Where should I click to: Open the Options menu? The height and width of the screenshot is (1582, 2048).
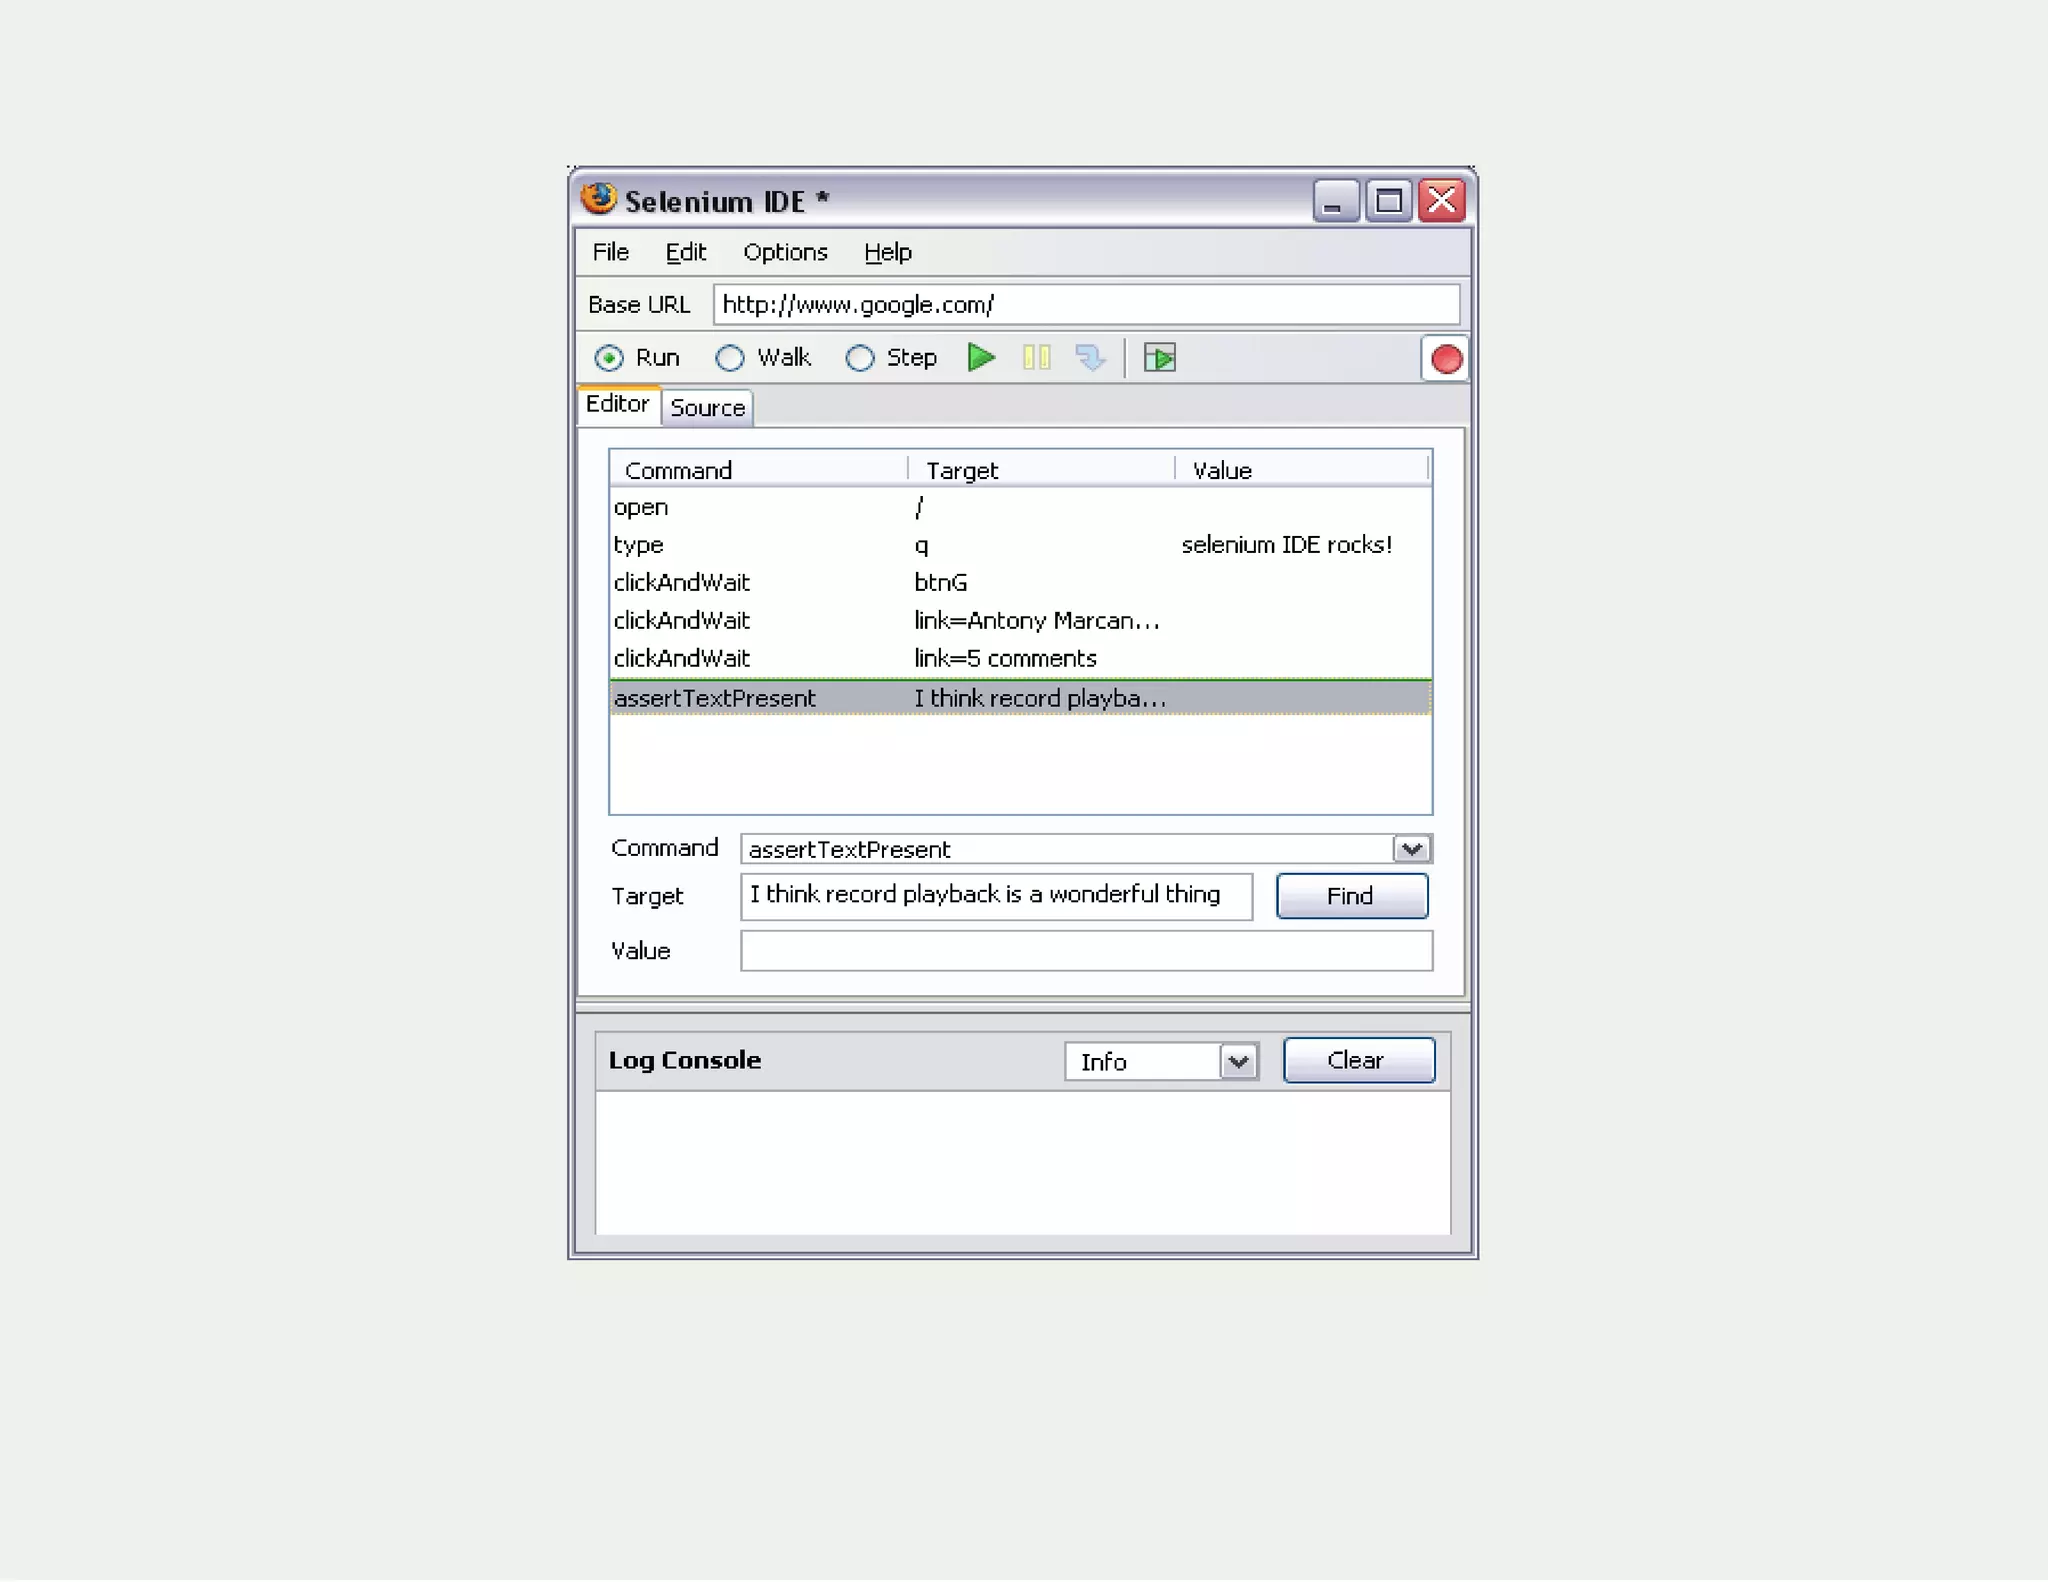tap(785, 252)
